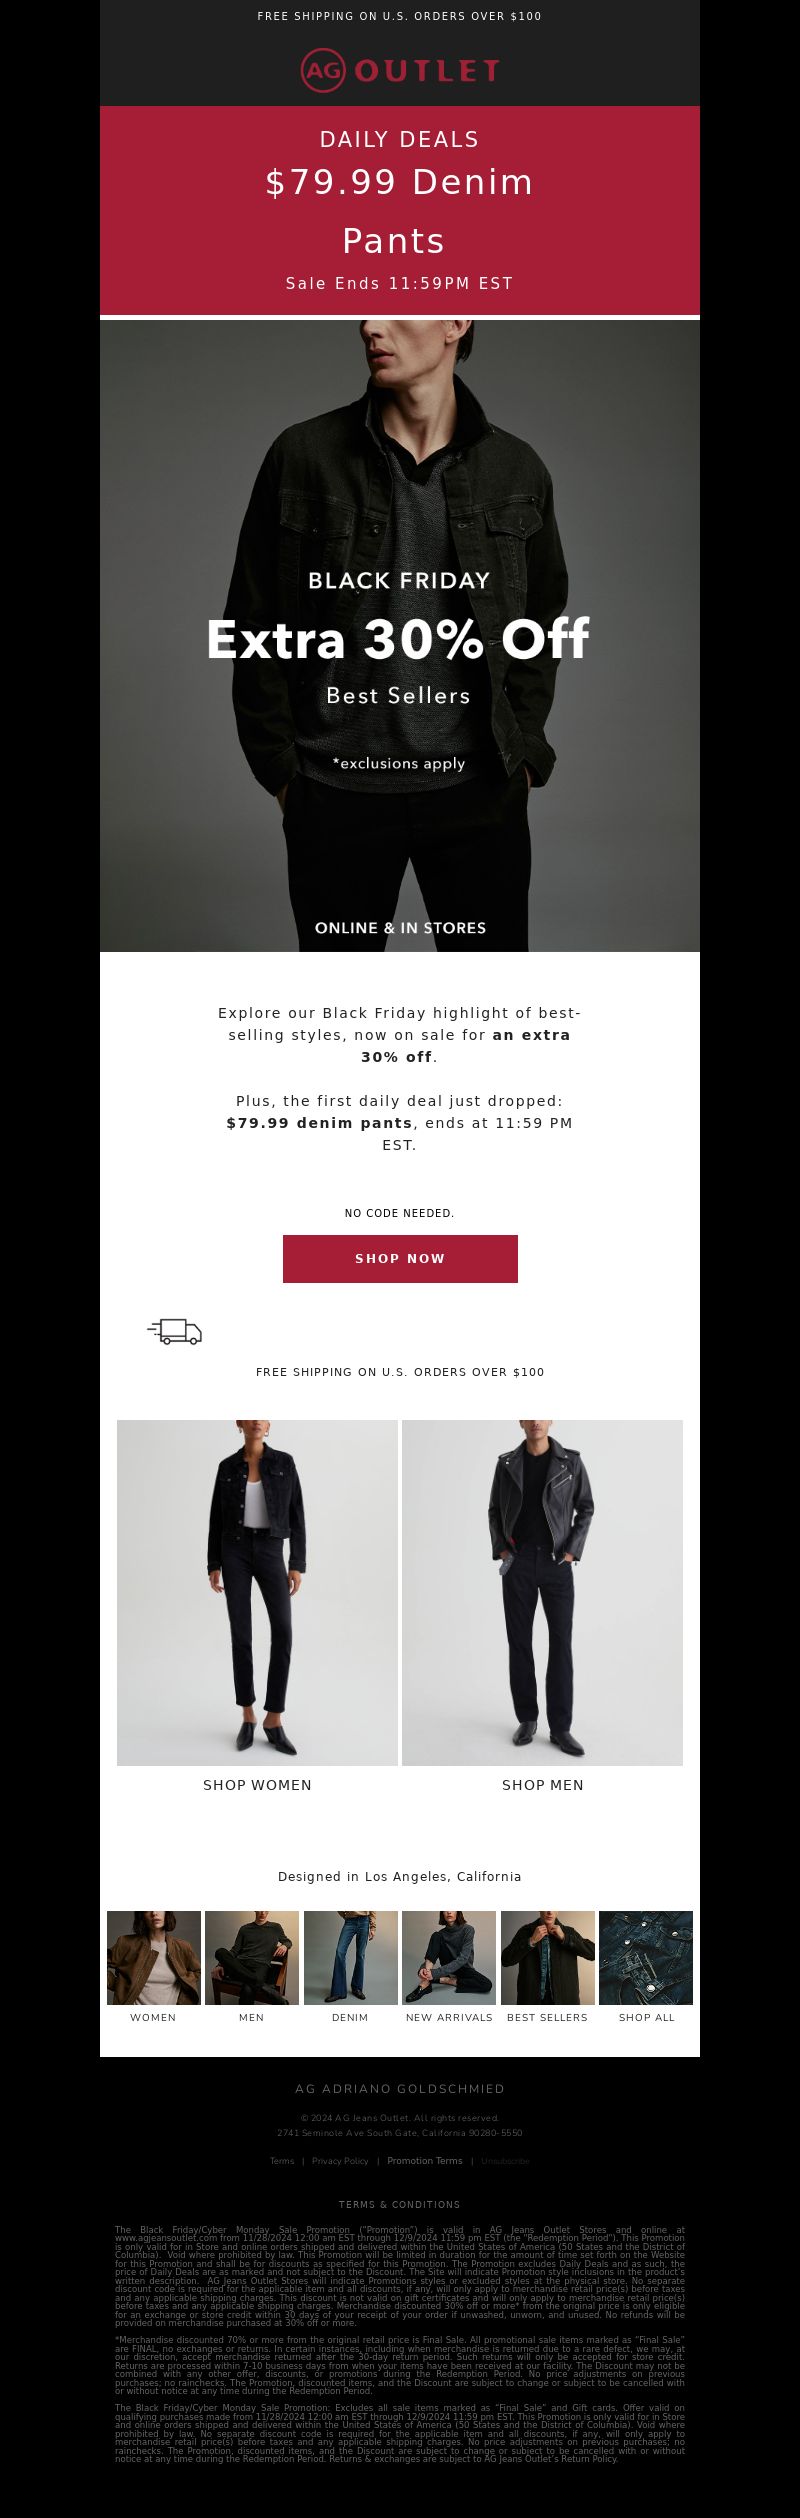Click the Daily Deals $79.99 Denim Pants banner
This screenshot has width=800, height=2518.
(x=400, y=210)
